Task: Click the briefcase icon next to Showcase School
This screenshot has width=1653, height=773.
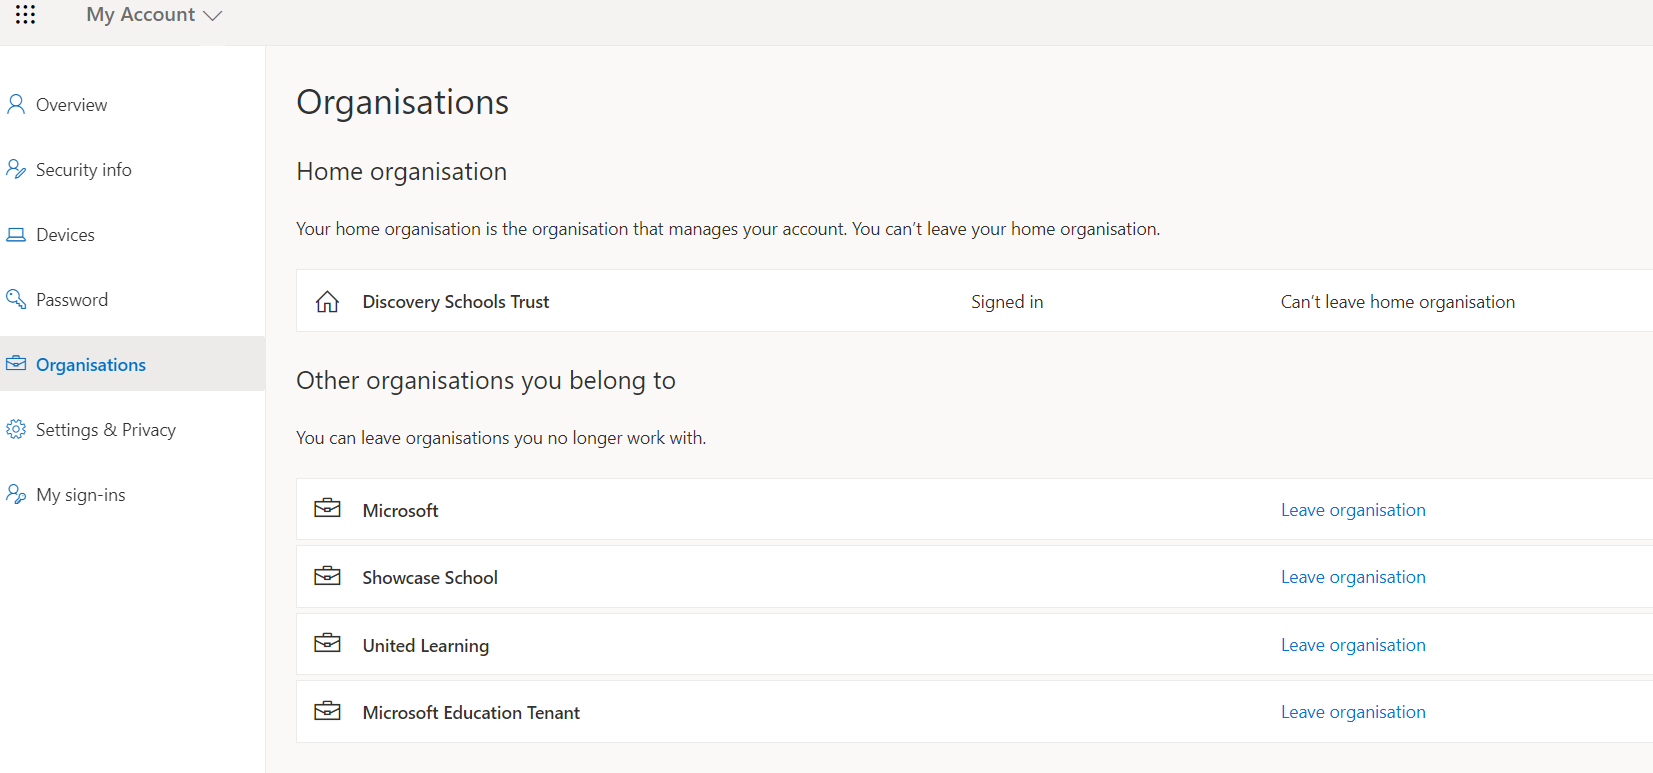Action: click(x=327, y=576)
